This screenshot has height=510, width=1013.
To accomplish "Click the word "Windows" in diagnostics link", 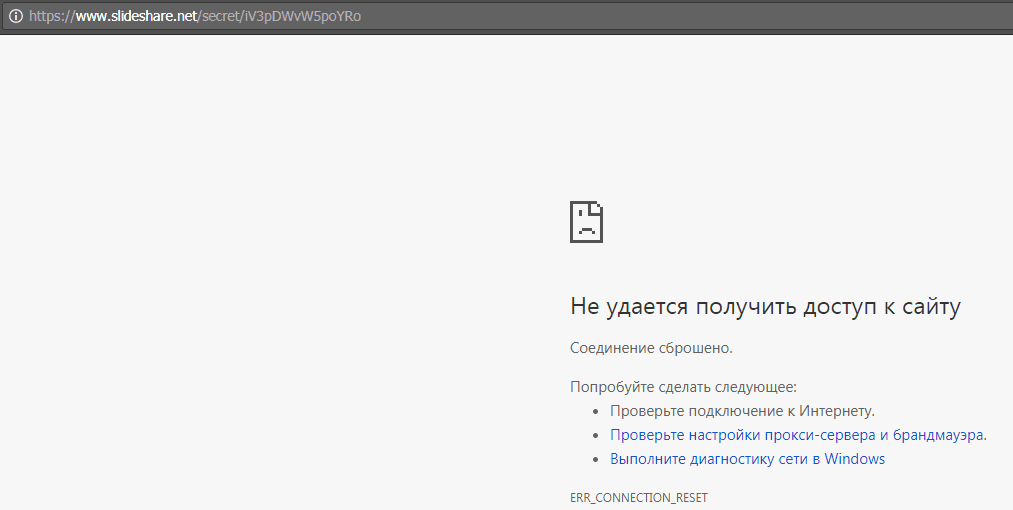I will click(855, 459).
